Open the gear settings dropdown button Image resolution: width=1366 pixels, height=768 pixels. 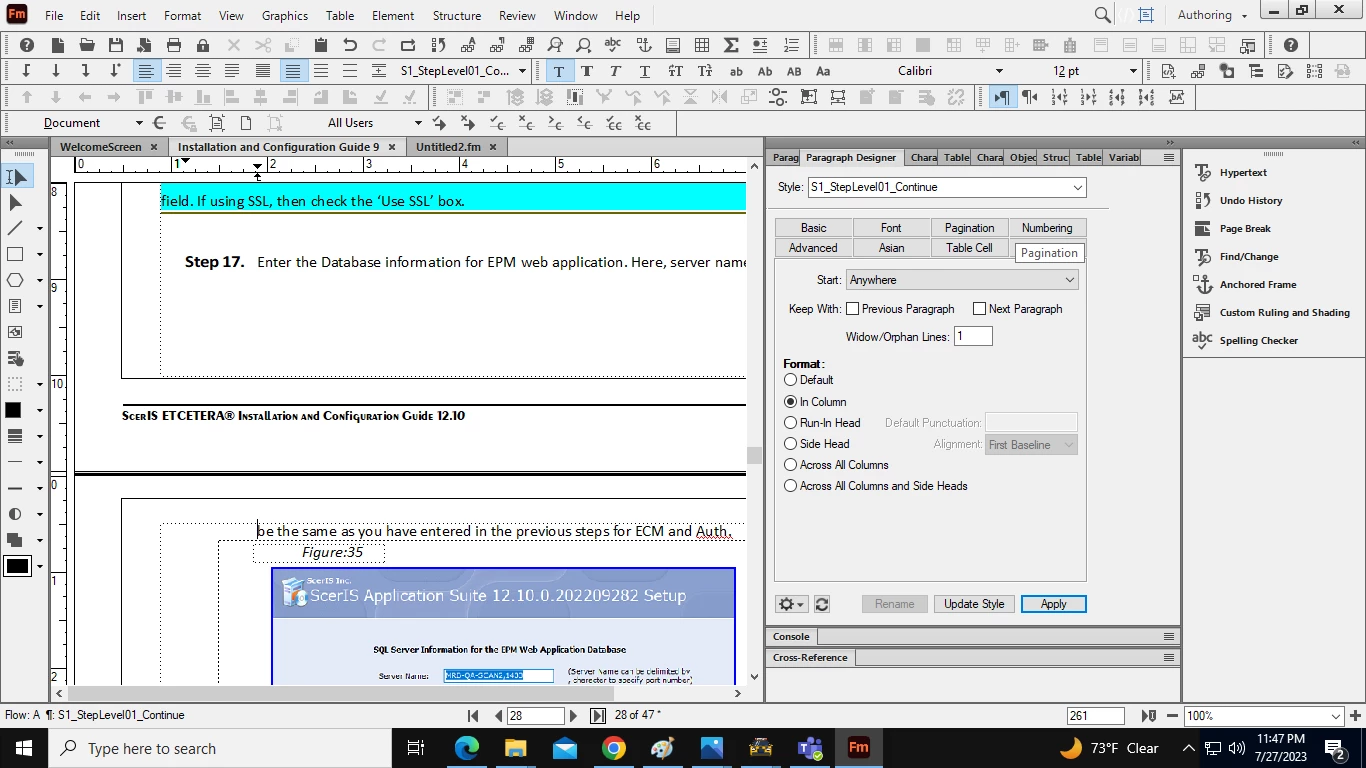(791, 604)
